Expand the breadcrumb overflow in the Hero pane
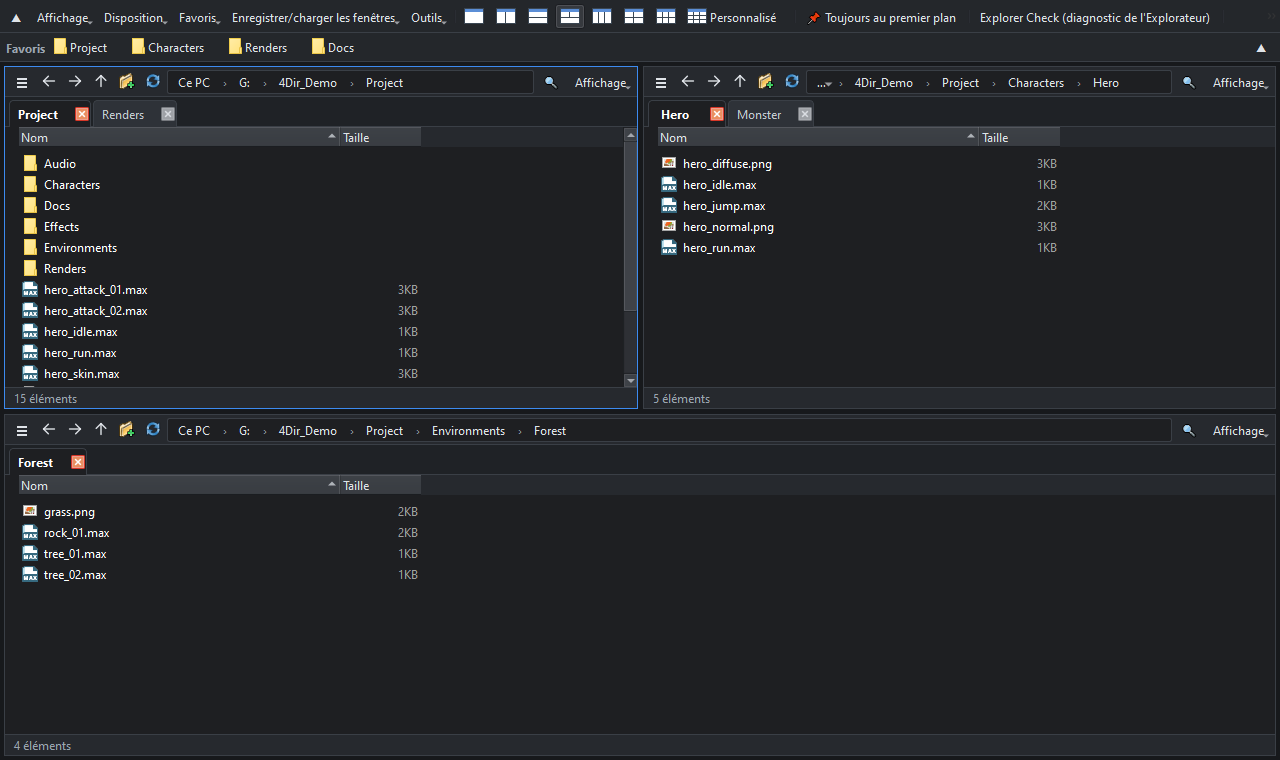Screen dimensions: 1280x760 tap(824, 83)
